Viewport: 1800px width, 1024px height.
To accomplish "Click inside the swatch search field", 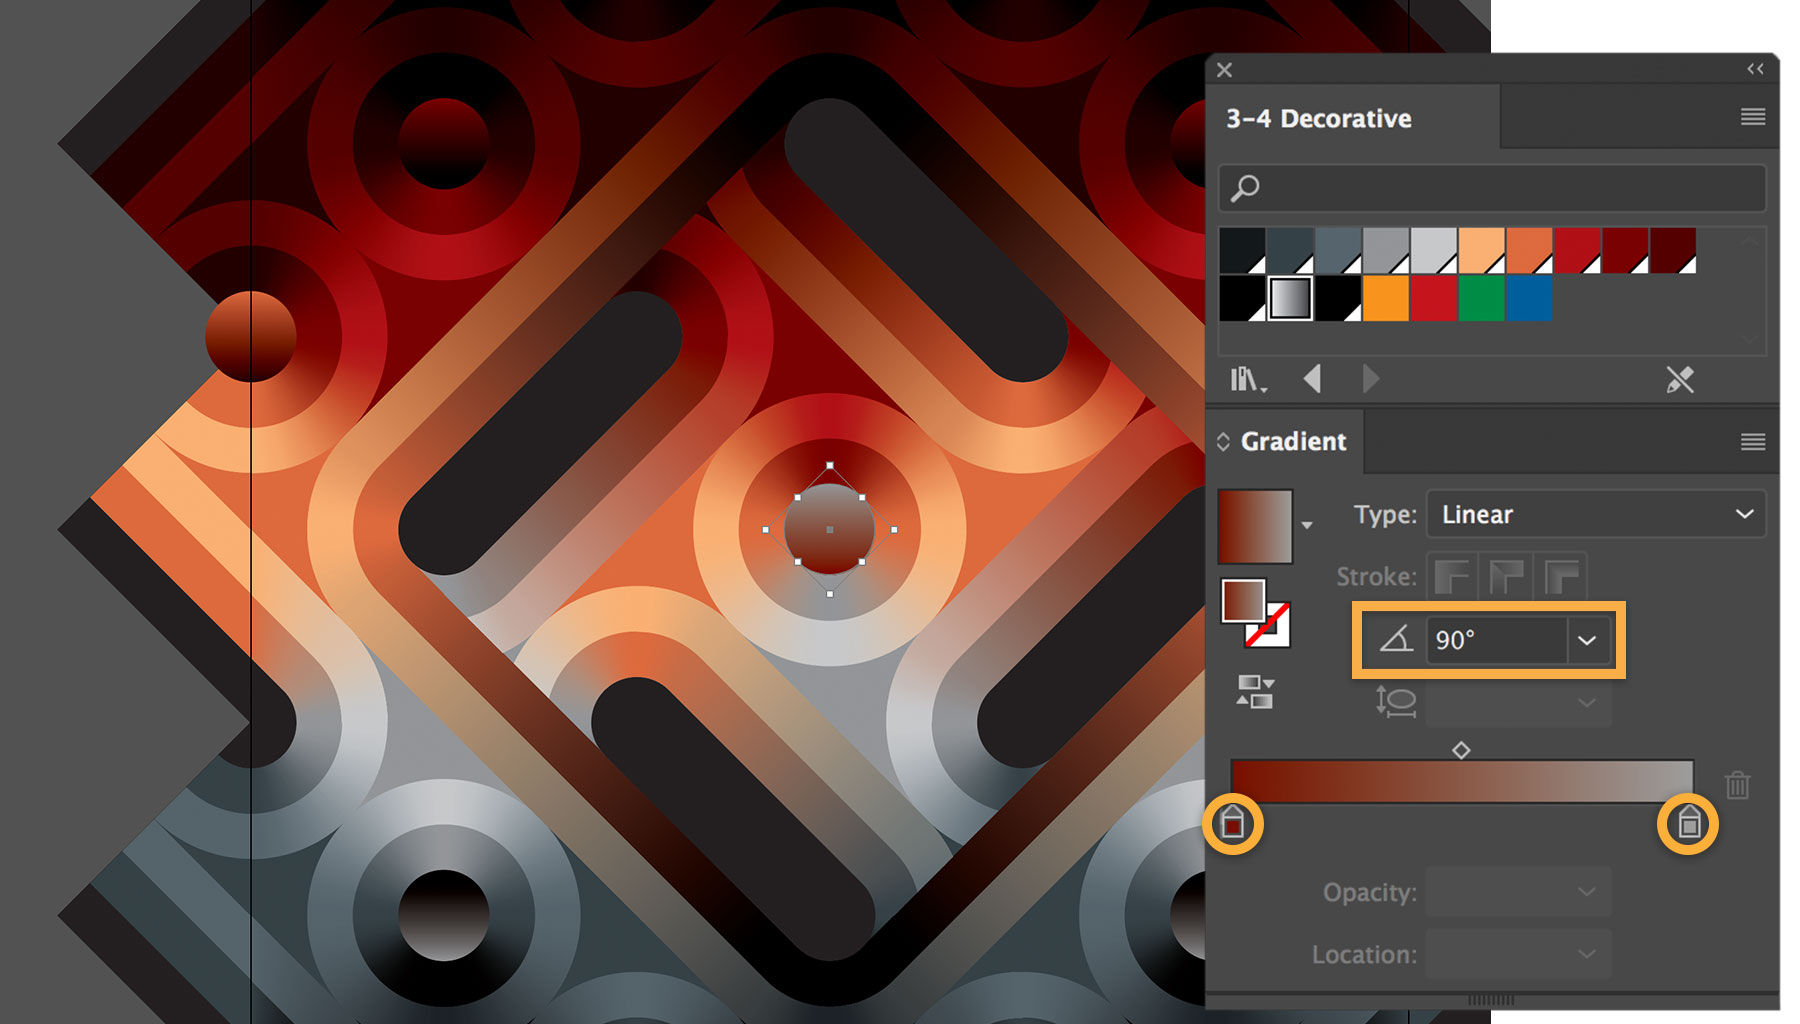I will coord(1450,187).
